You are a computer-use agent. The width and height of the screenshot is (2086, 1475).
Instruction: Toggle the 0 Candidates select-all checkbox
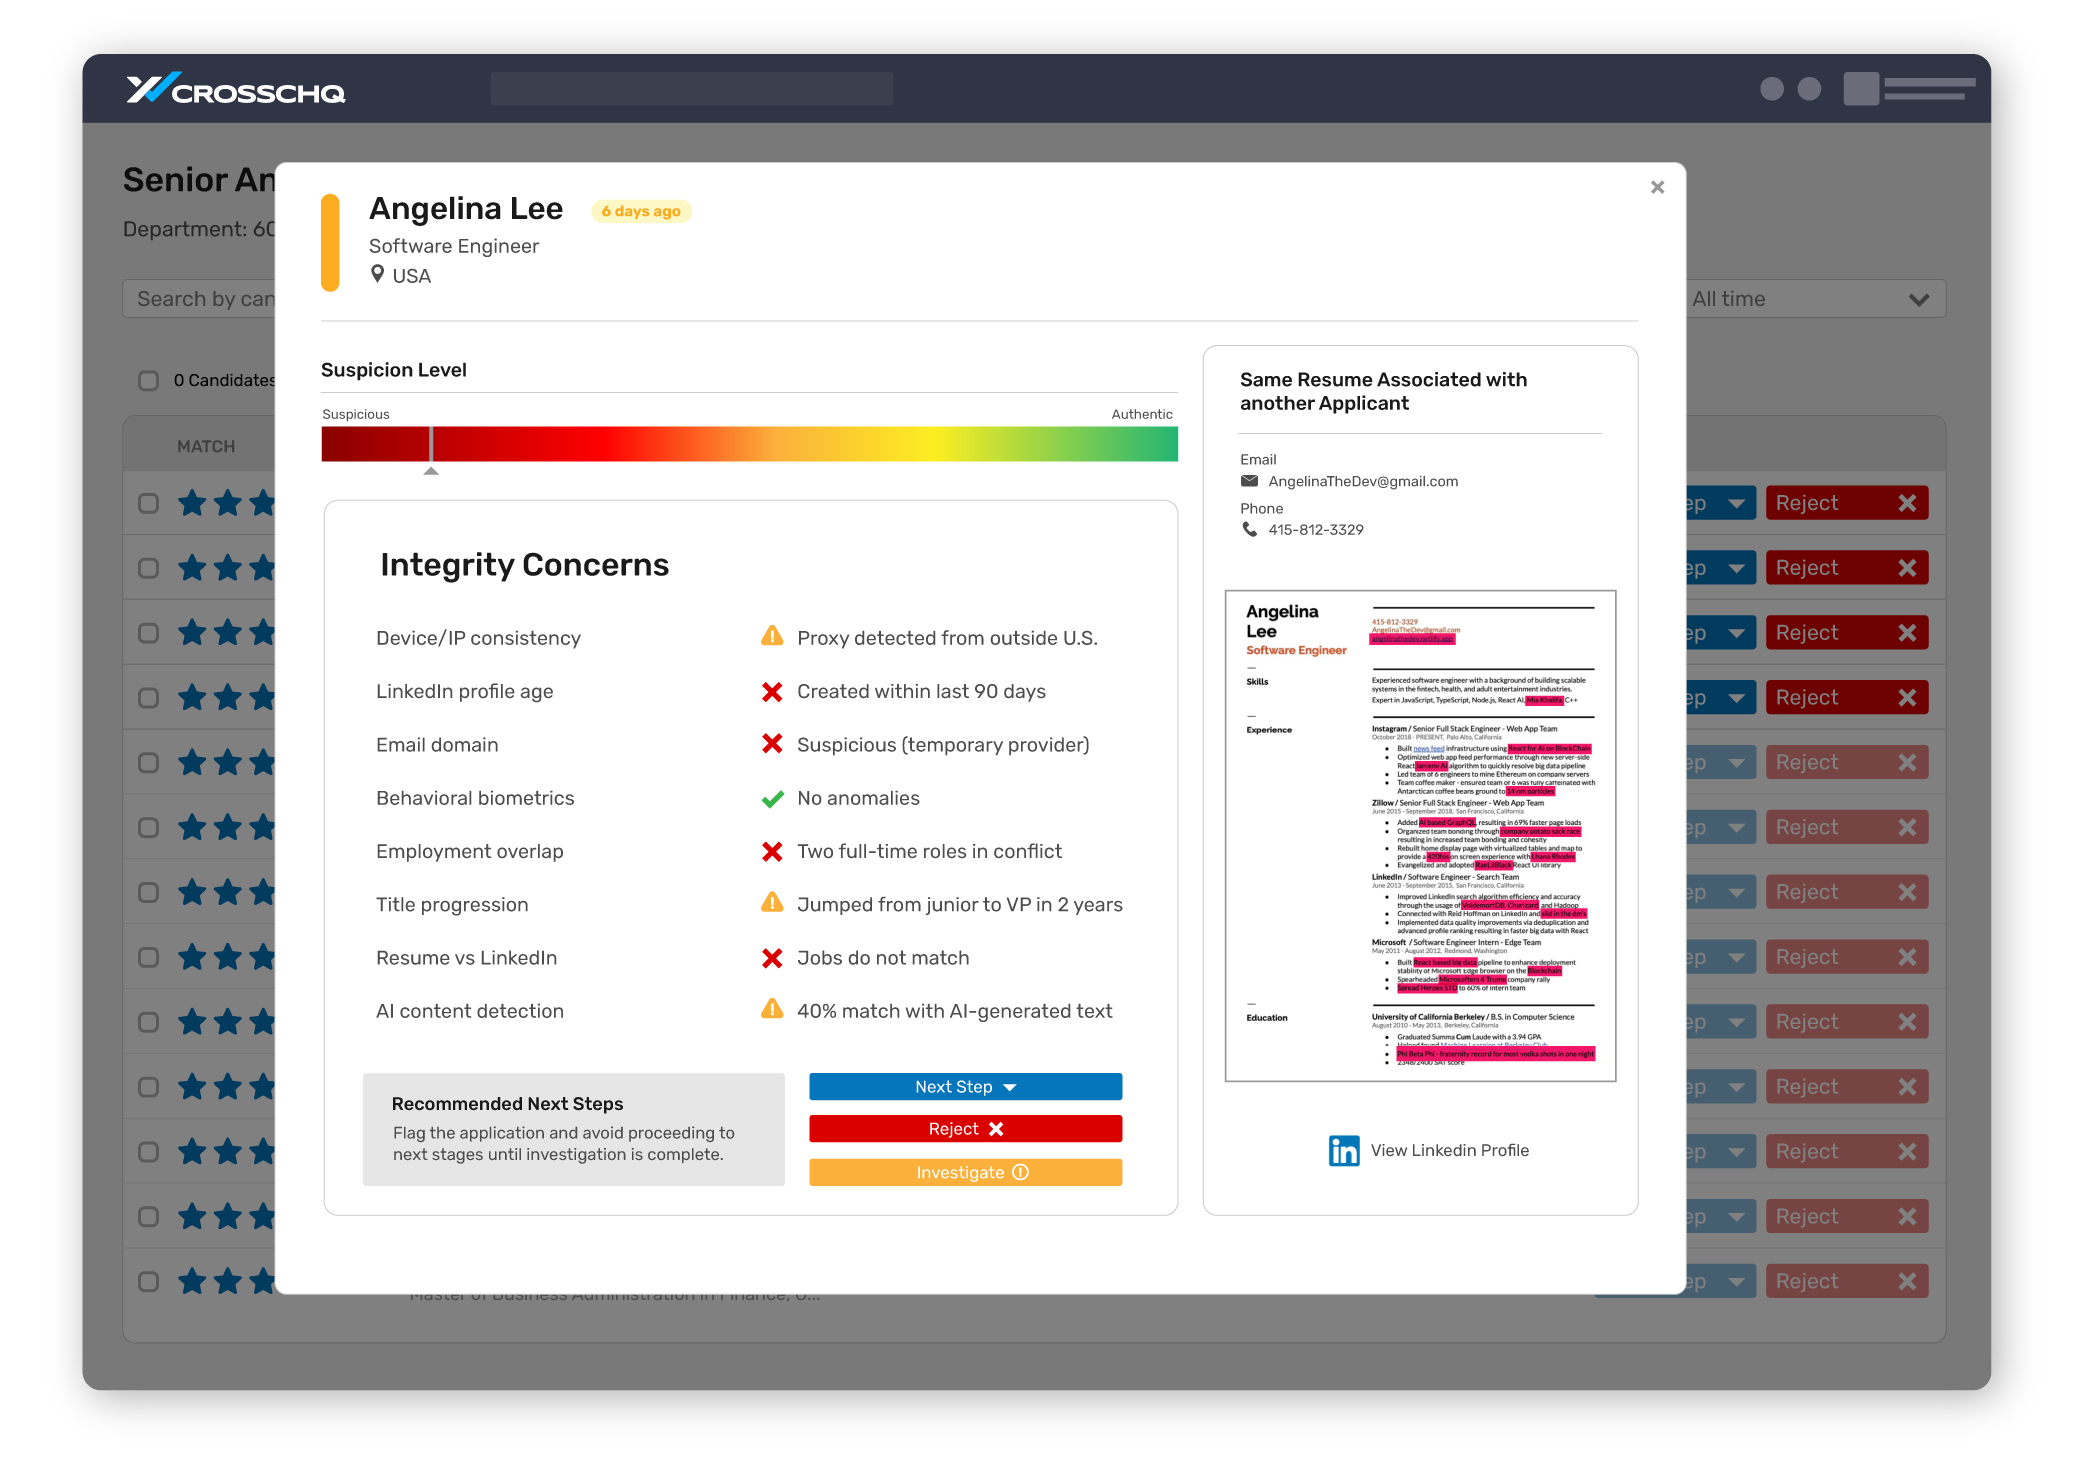tap(149, 380)
